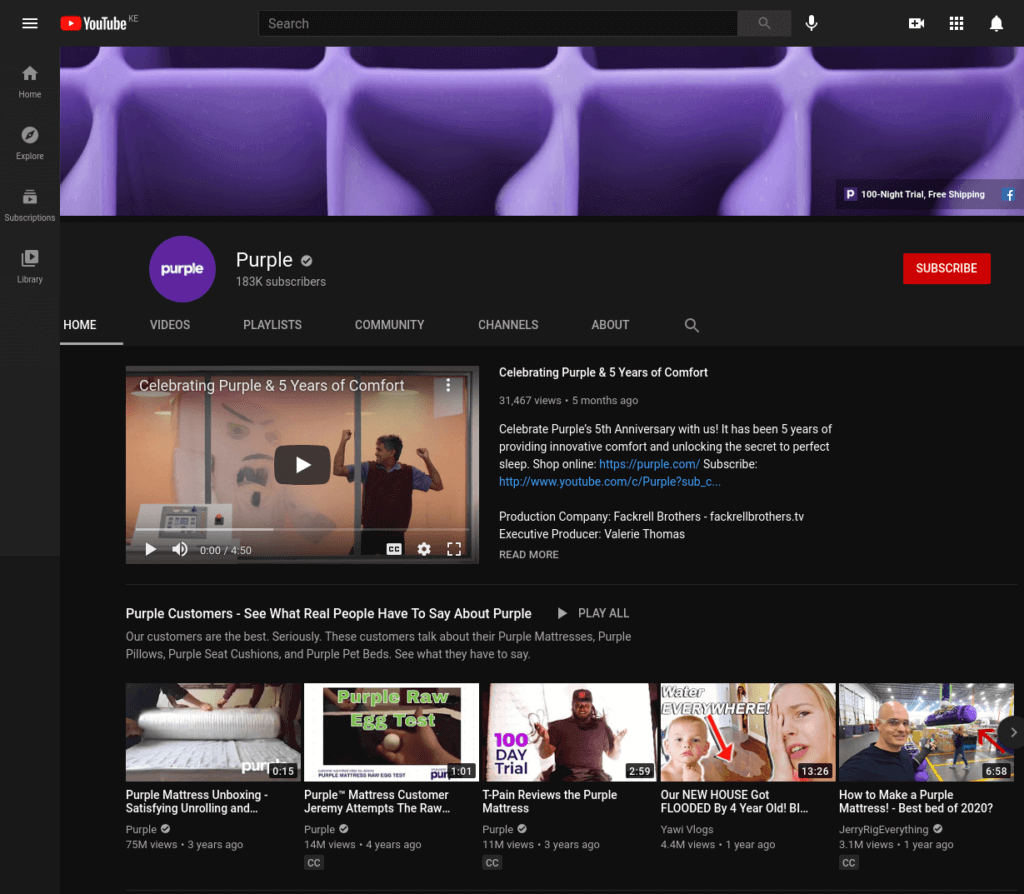The width and height of the screenshot is (1024, 894).
Task: Go to Home in sidebar
Action: (x=29, y=82)
